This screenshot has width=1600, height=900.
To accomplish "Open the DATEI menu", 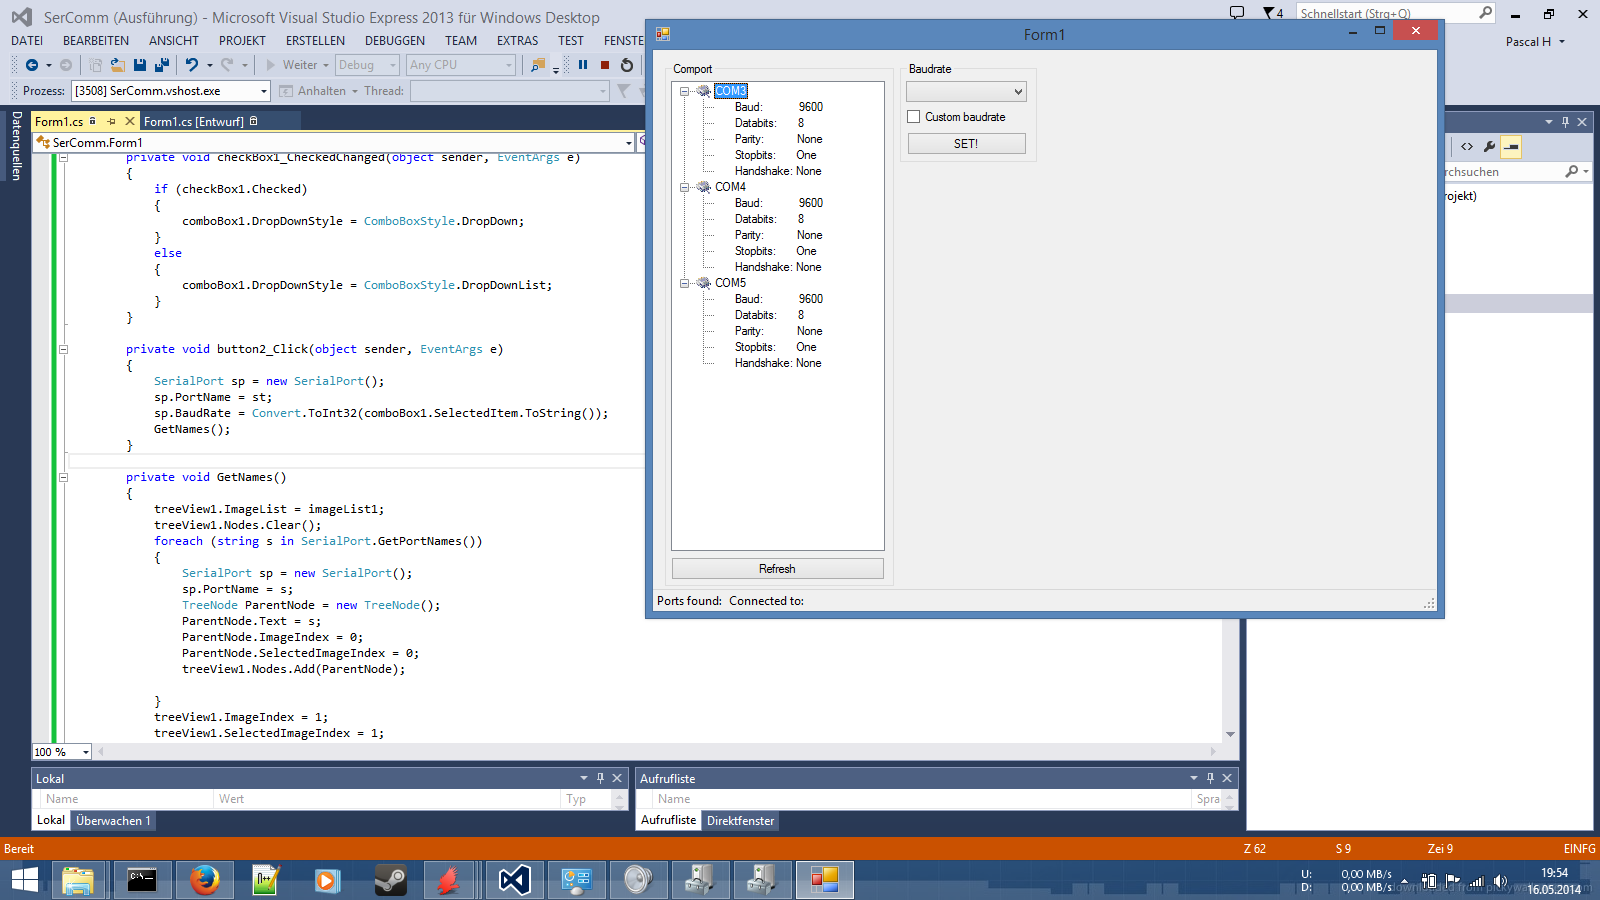I will [27, 41].
